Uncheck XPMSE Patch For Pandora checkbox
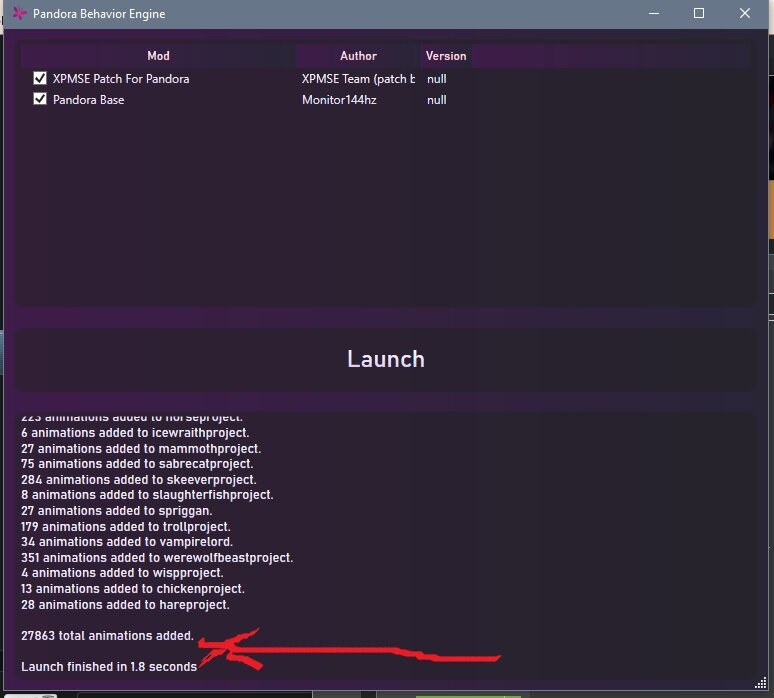The width and height of the screenshot is (774, 698). (40, 78)
